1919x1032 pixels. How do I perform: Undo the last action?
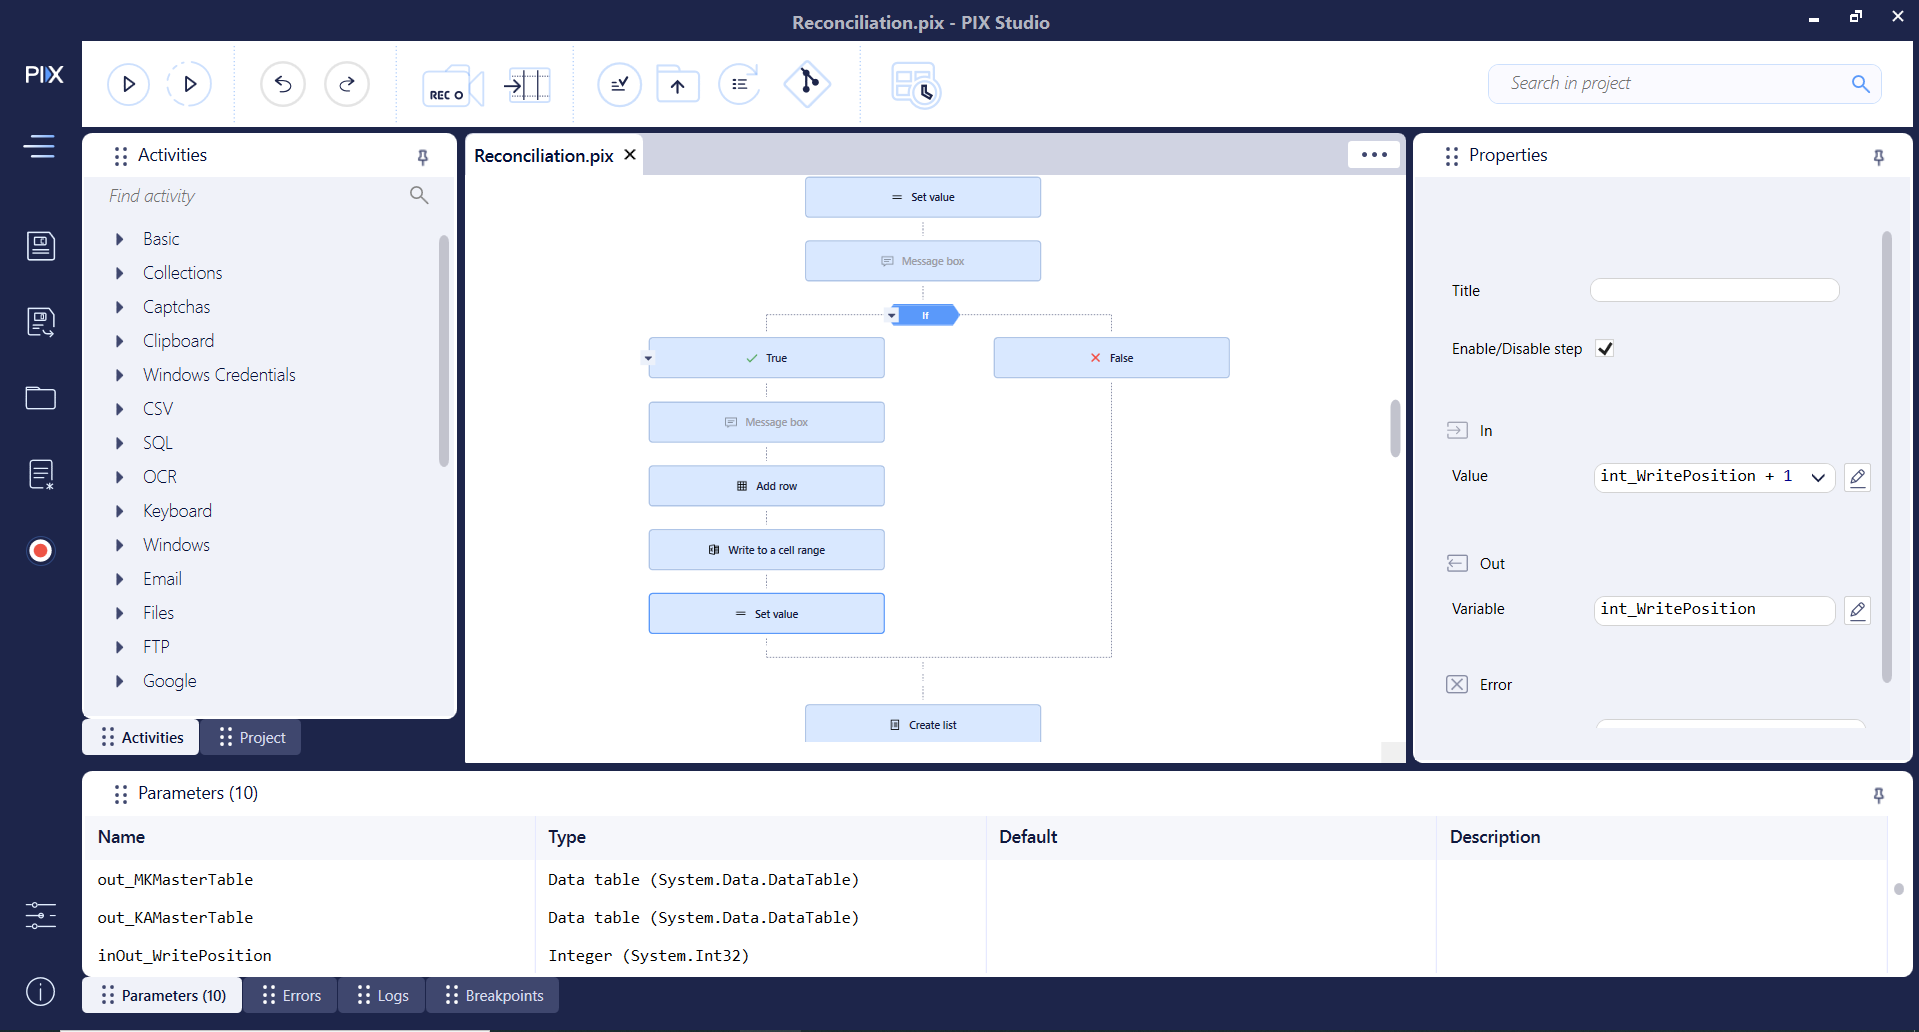[x=283, y=84]
